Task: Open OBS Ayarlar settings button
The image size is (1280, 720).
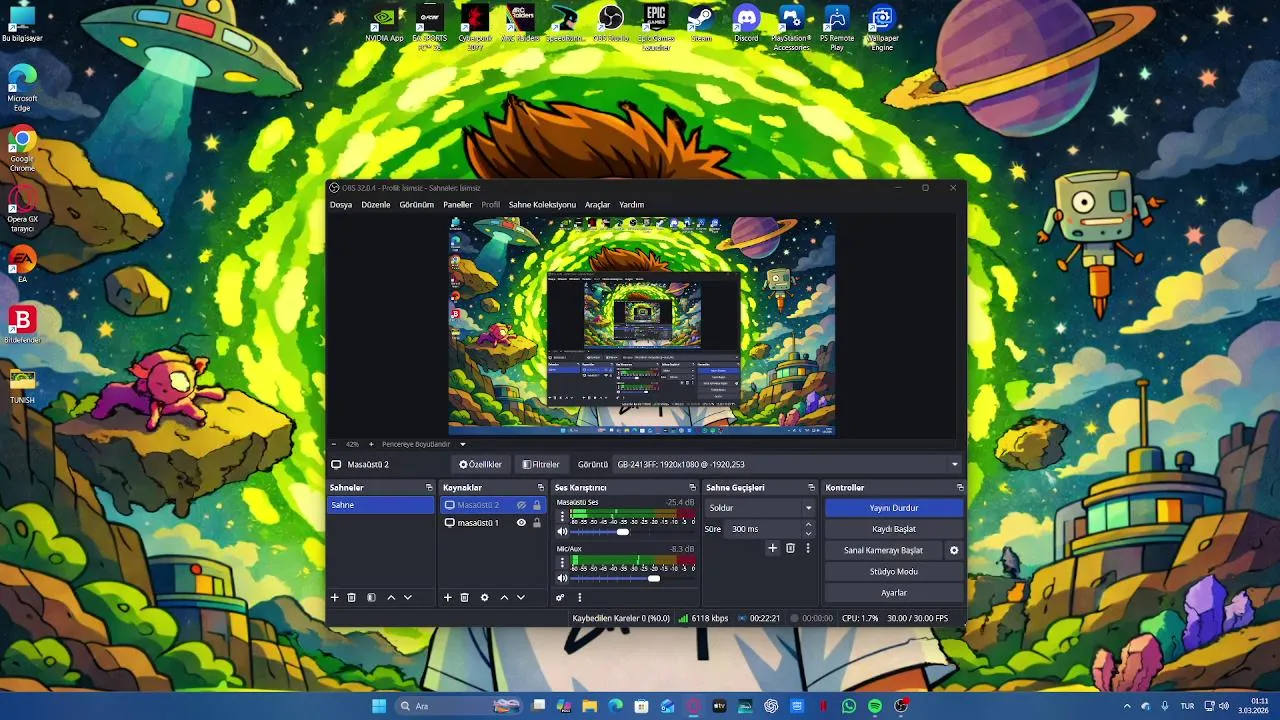Action: tap(894, 592)
